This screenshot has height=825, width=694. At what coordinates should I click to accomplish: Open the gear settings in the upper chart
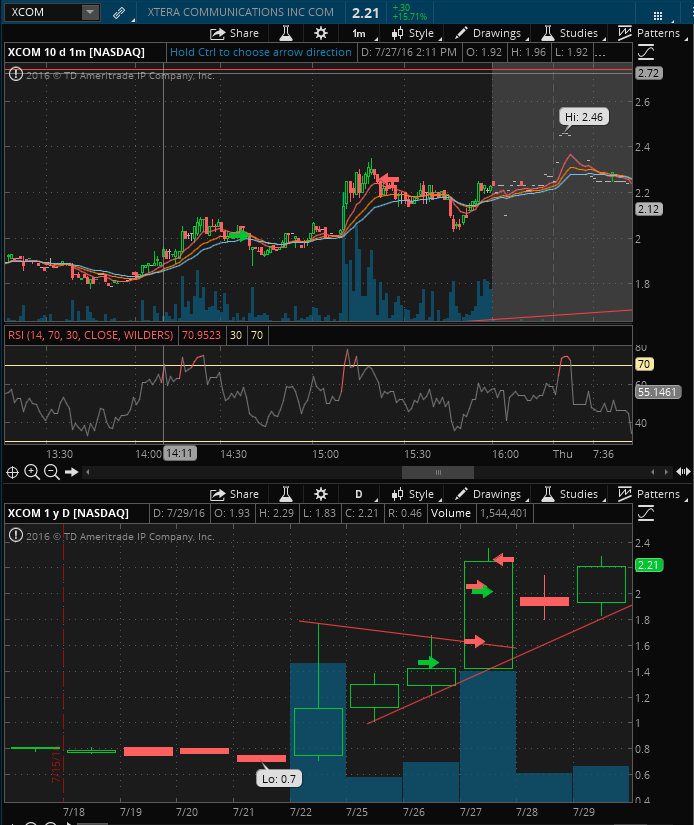click(x=321, y=33)
